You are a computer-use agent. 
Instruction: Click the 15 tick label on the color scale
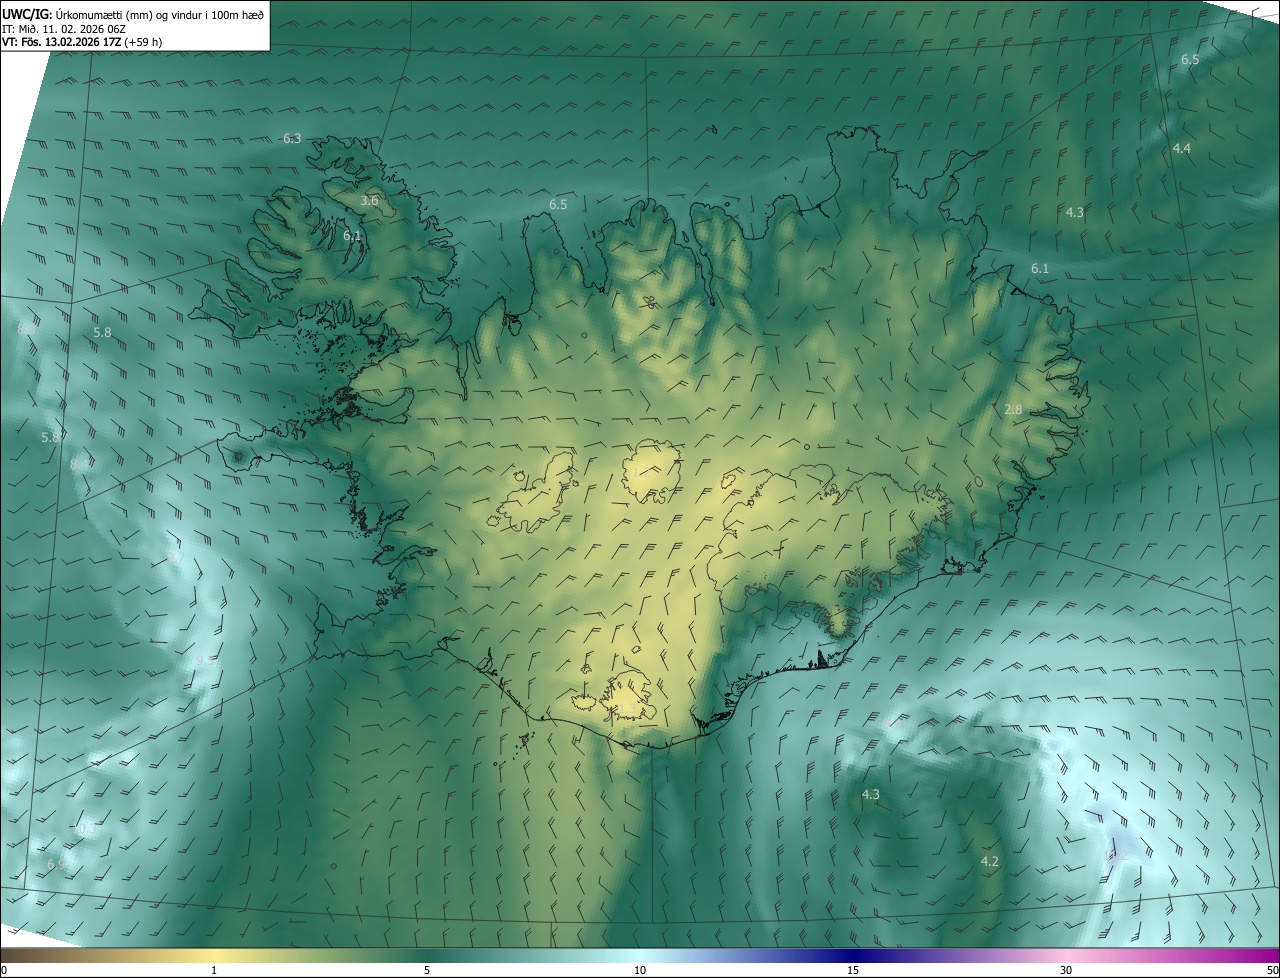pyautogui.click(x=853, y=971)
